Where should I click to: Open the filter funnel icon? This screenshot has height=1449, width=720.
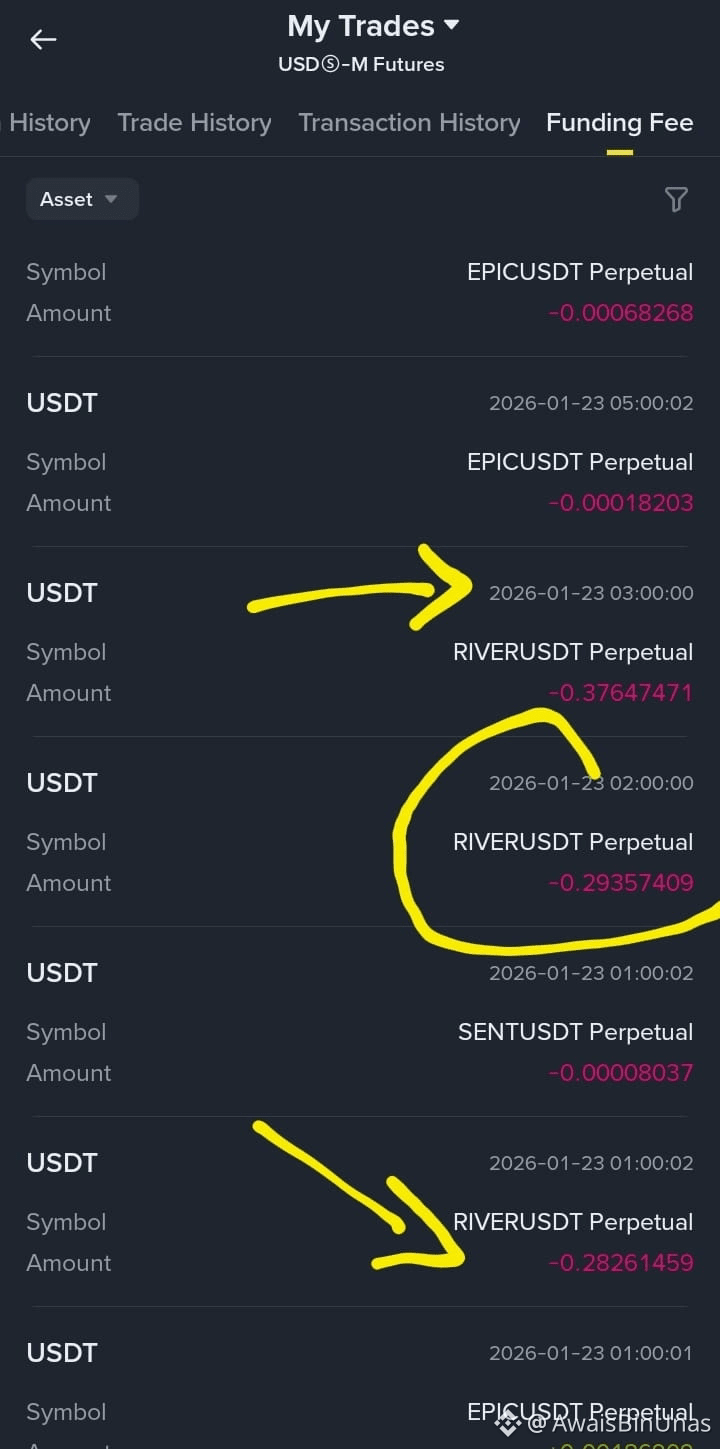point(676,199)
